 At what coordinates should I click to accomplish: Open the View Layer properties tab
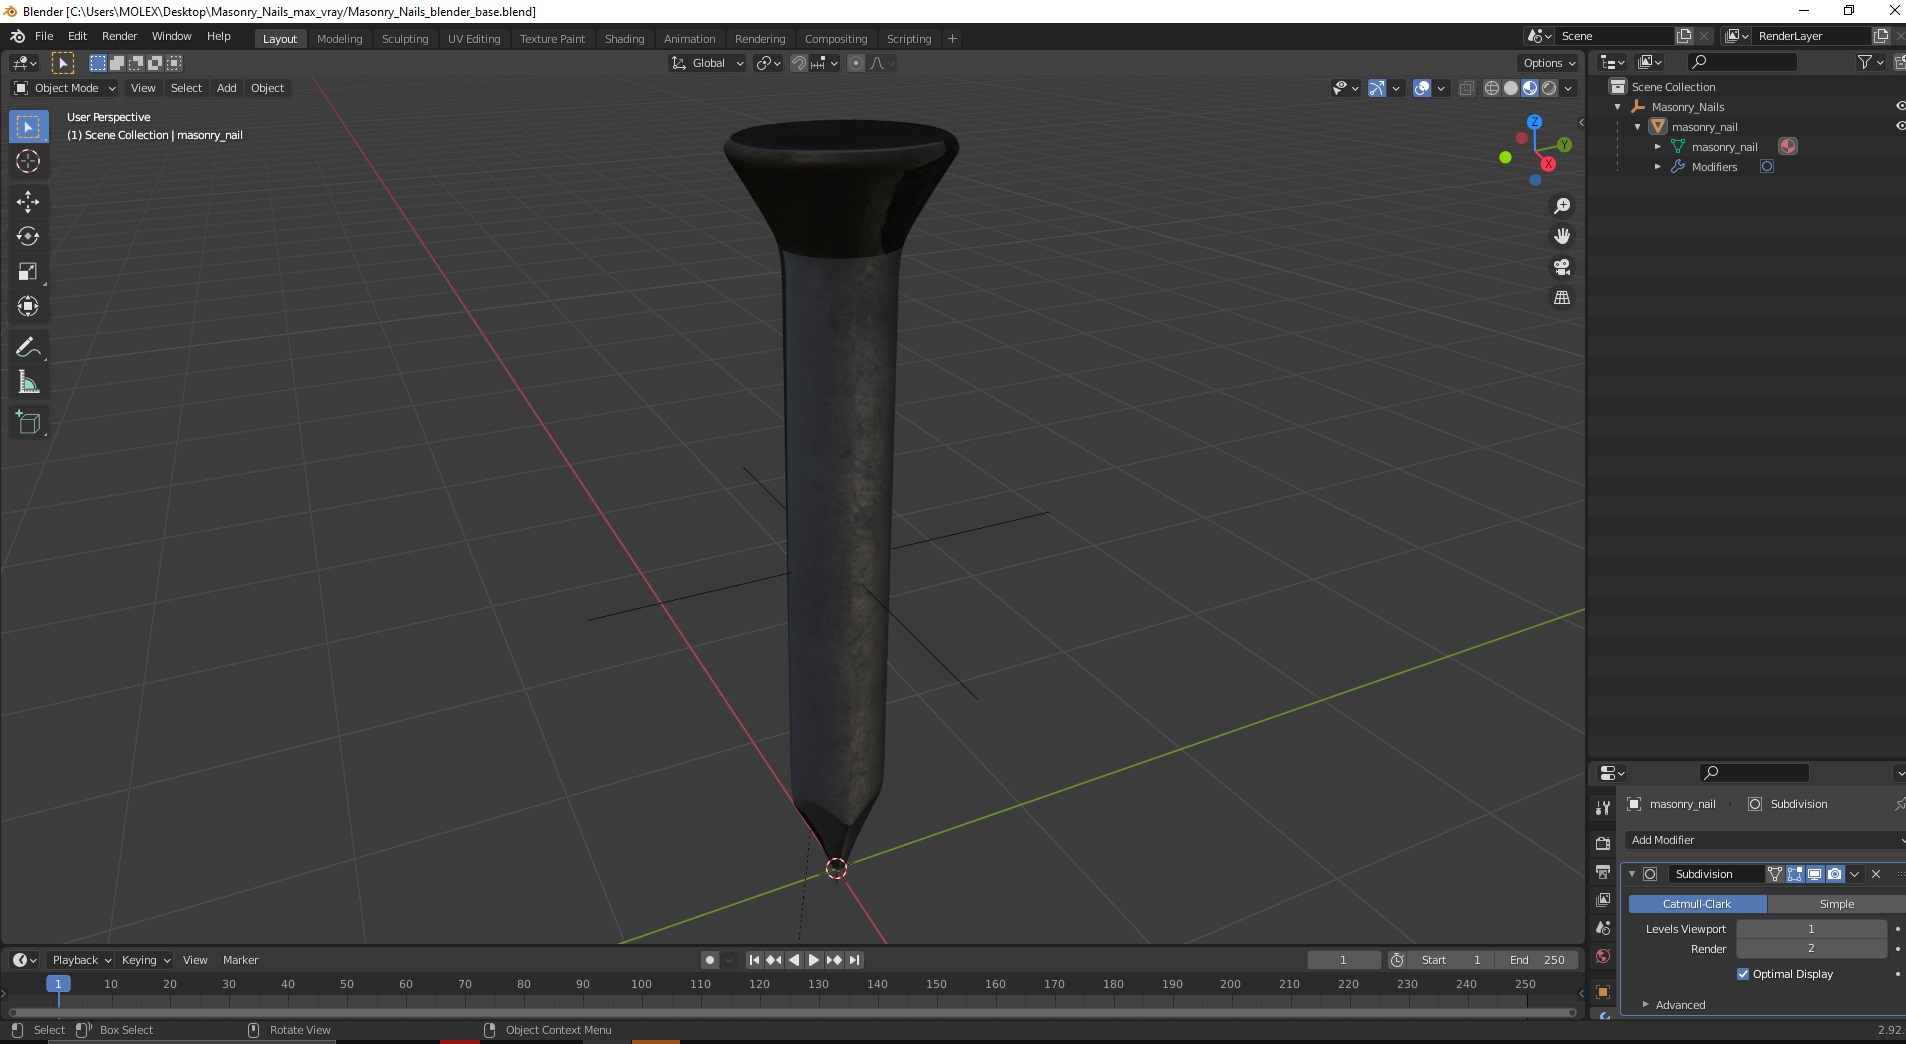pyautogui.click(x=1603, y=900)
